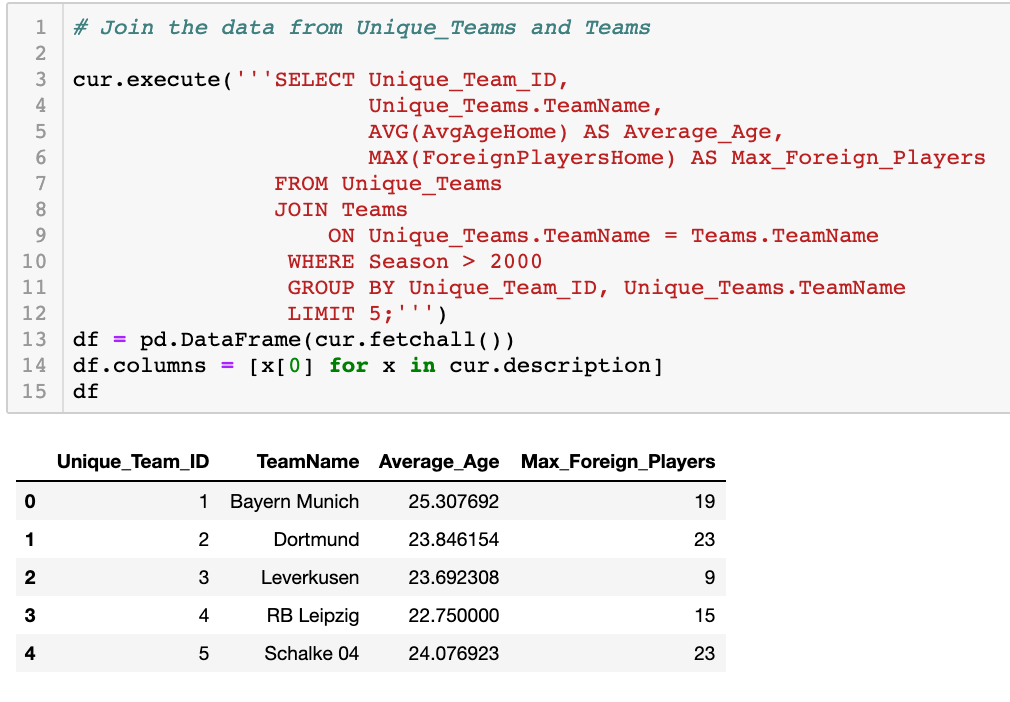Click the average age value 25.307692
The height and width of the screenshot is (702, 1010).
453,502
